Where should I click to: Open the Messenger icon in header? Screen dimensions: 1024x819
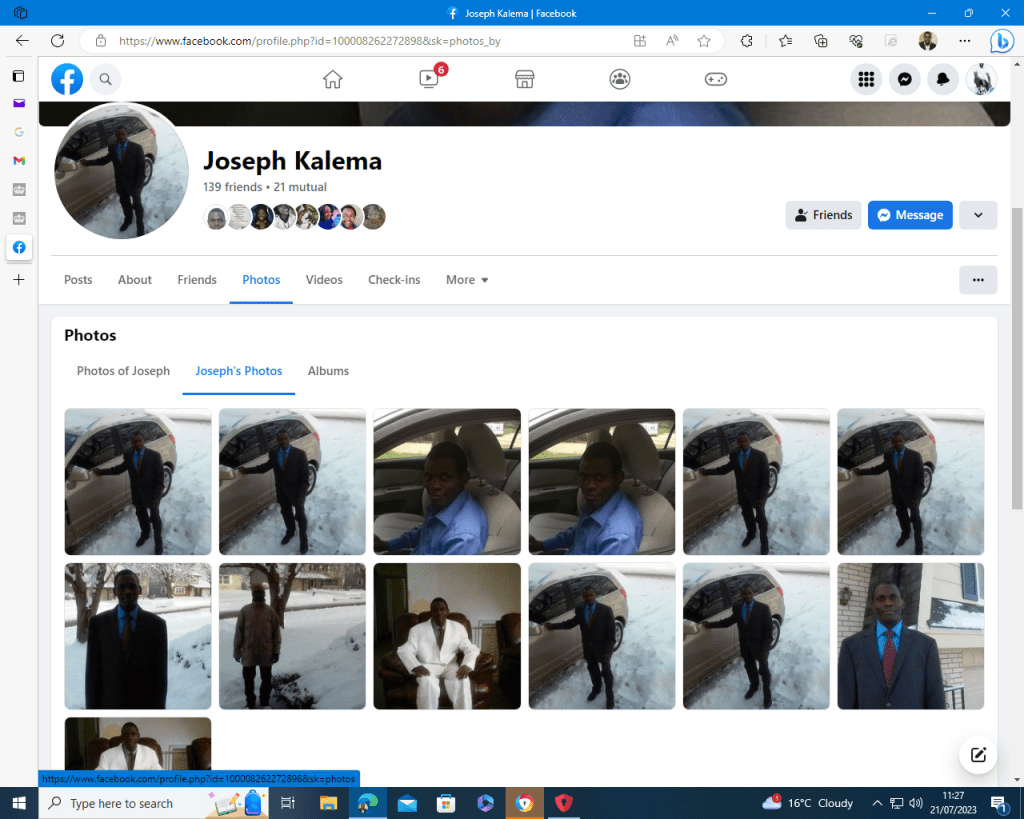[x=904, y=79]
